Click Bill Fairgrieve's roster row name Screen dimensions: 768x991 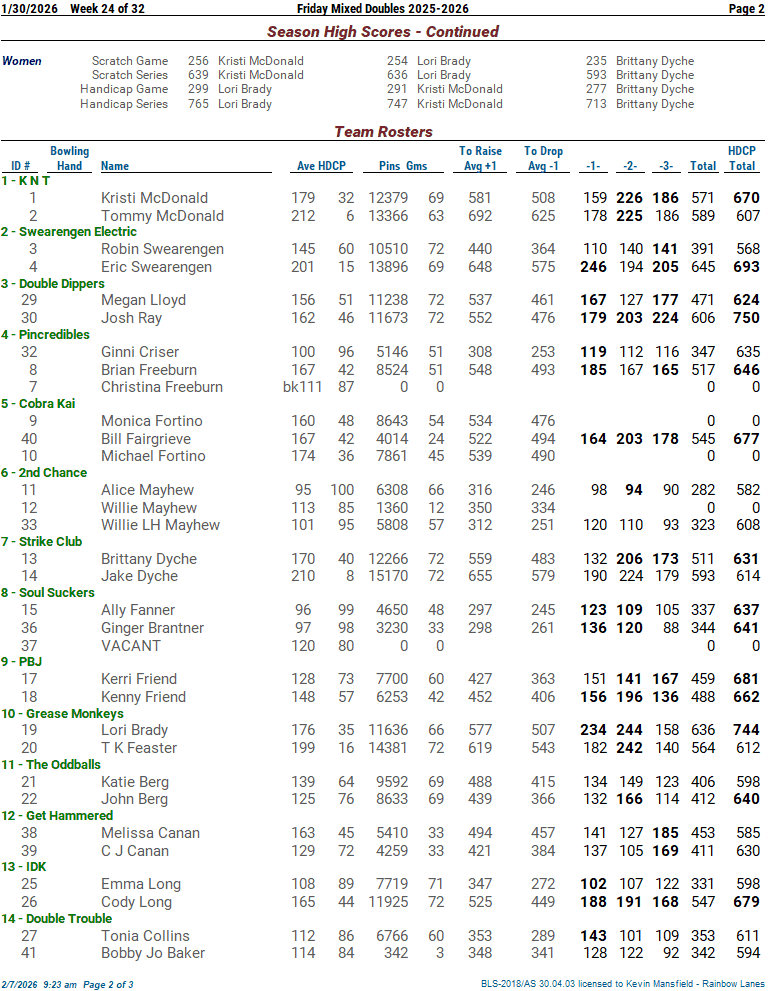click(x=151, y=439)
